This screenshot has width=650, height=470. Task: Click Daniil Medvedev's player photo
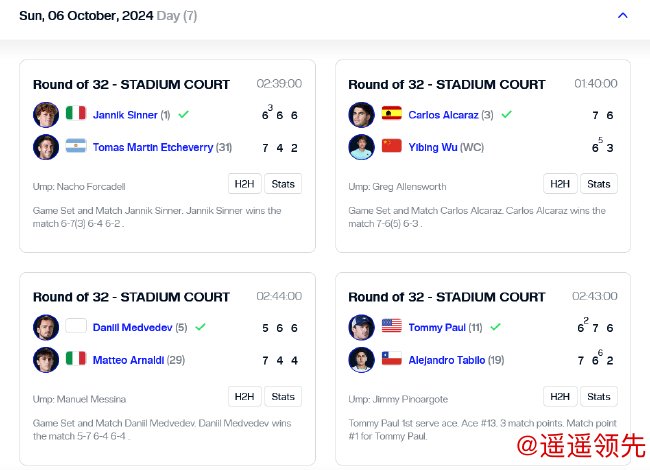pyautogui.click(x=46, y=326)
